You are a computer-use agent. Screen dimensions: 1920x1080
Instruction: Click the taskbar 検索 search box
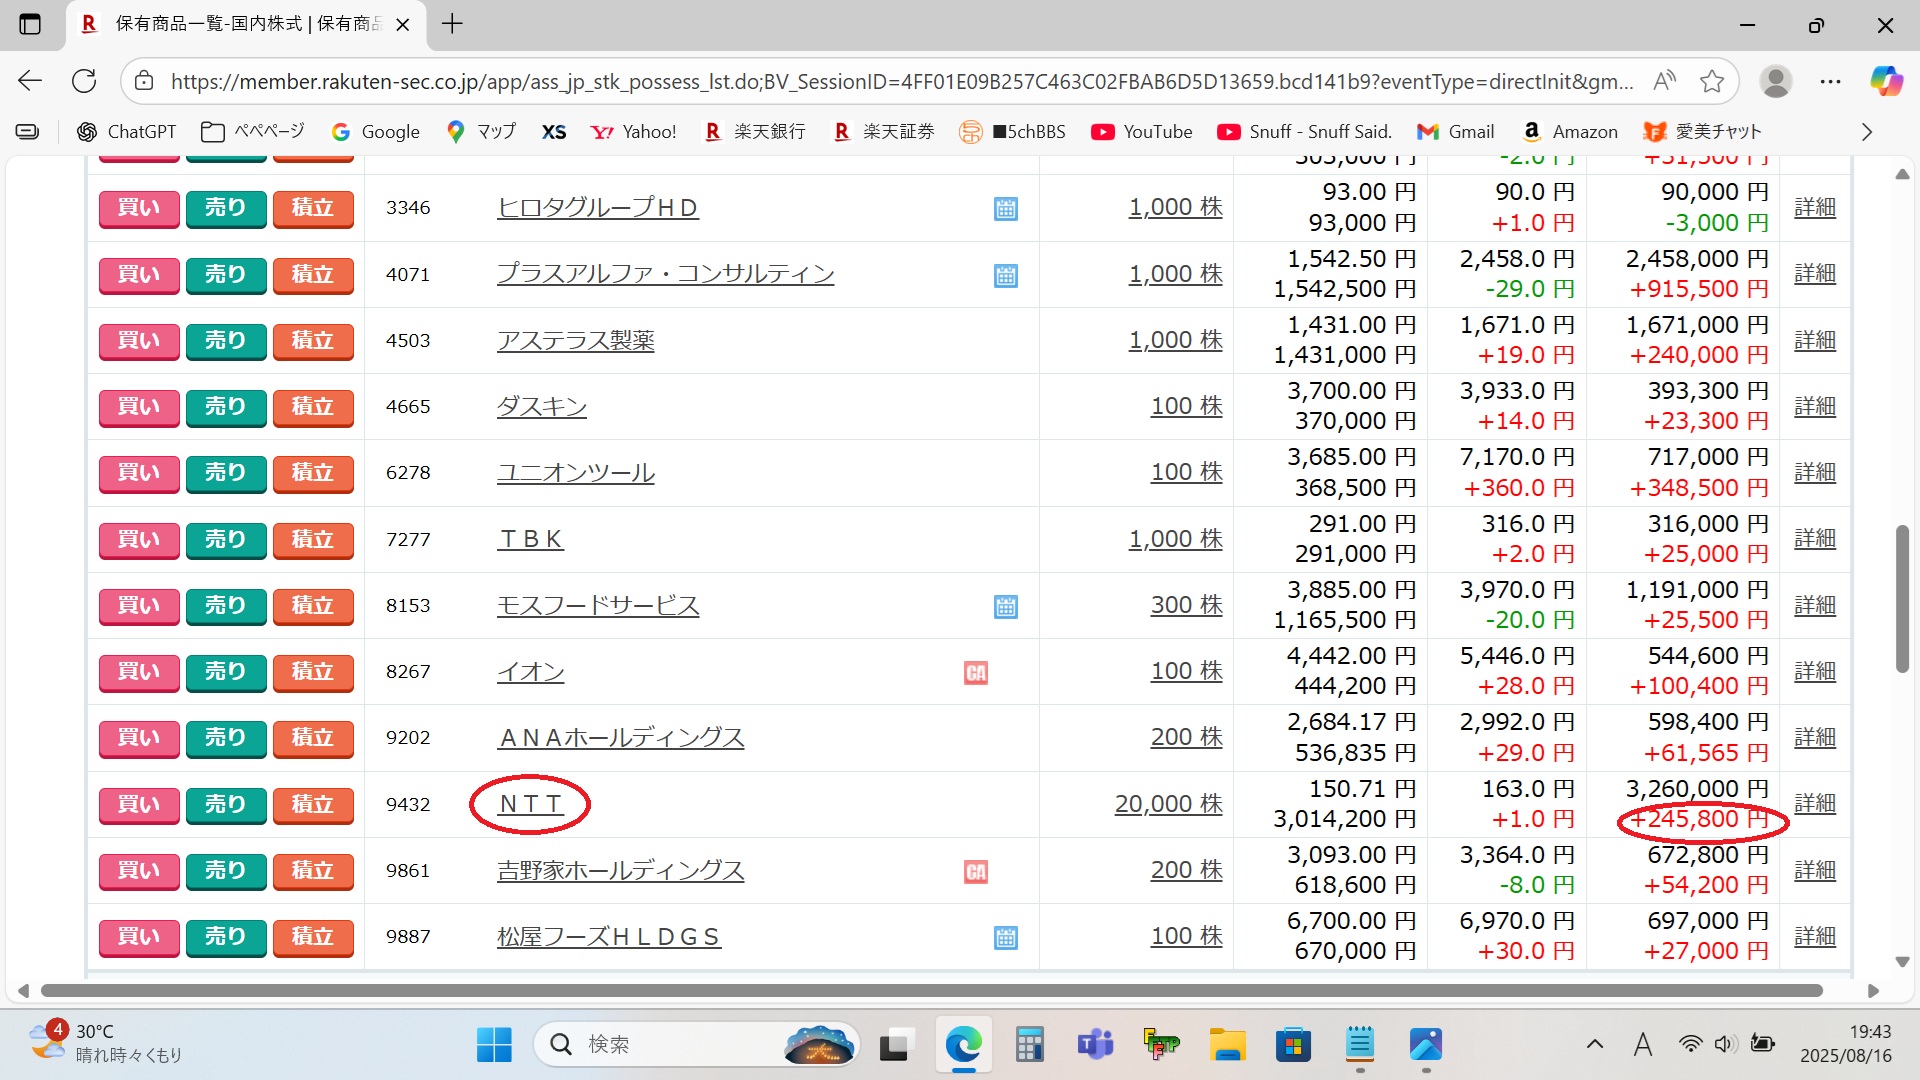(x=697, y=1045)
